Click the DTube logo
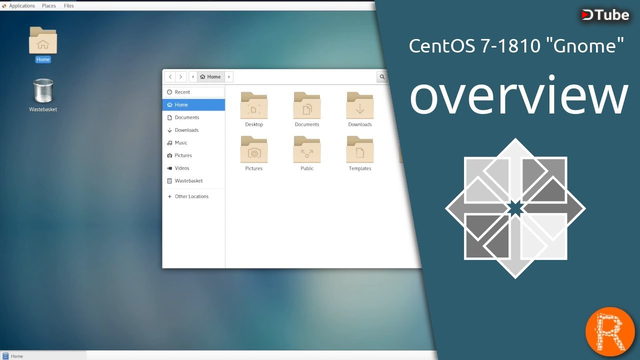The width and height of the screenshot is (640, 360). pos(605,15)
